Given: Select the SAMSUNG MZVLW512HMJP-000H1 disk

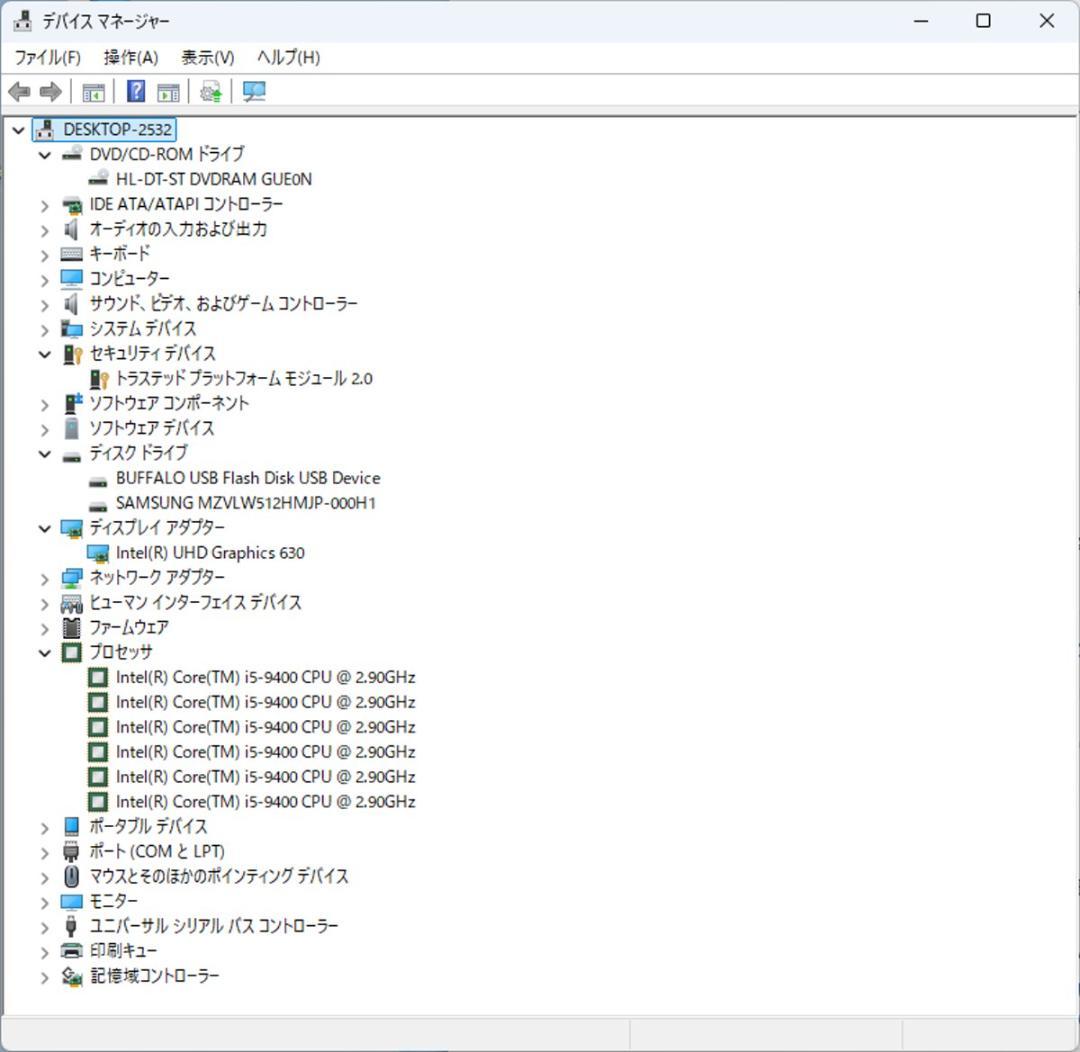Looking at the screenshot, I should (247, 503).
